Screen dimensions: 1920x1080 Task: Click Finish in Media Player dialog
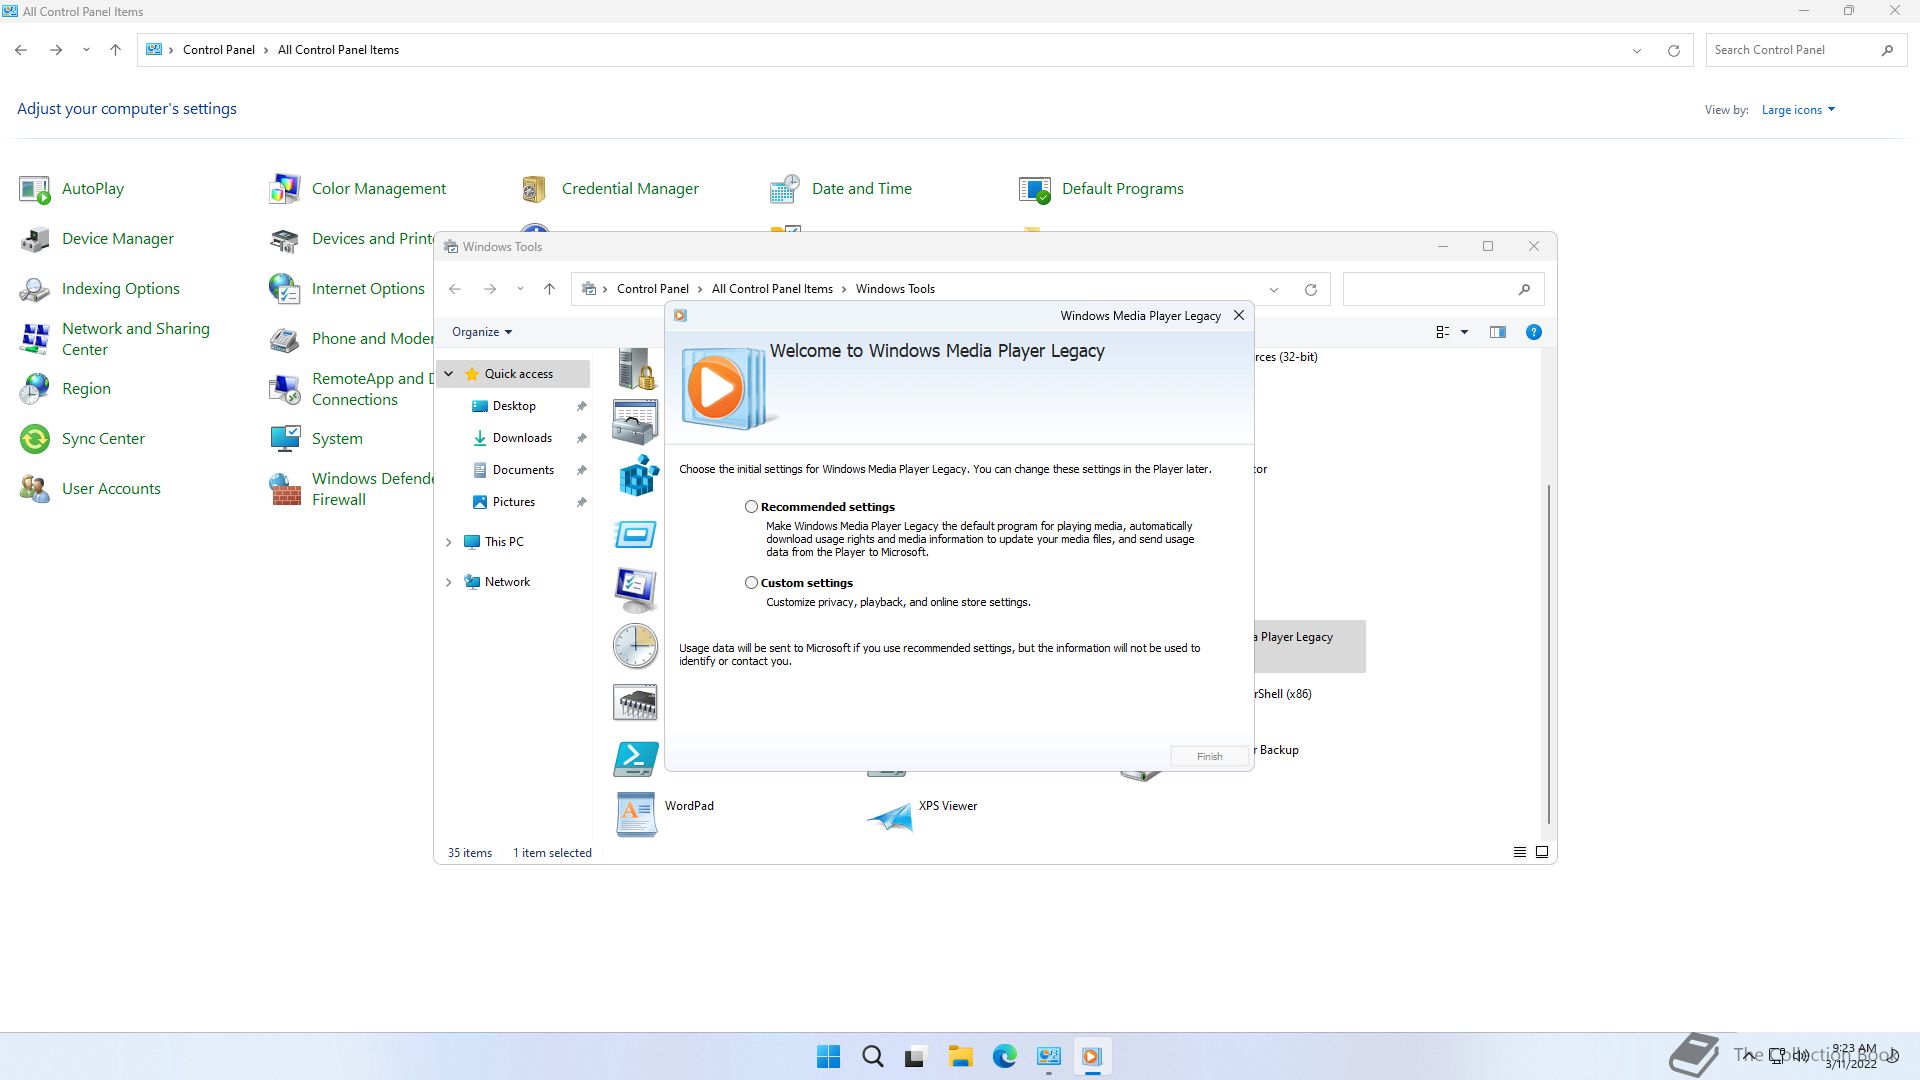tap(1209, 757)
